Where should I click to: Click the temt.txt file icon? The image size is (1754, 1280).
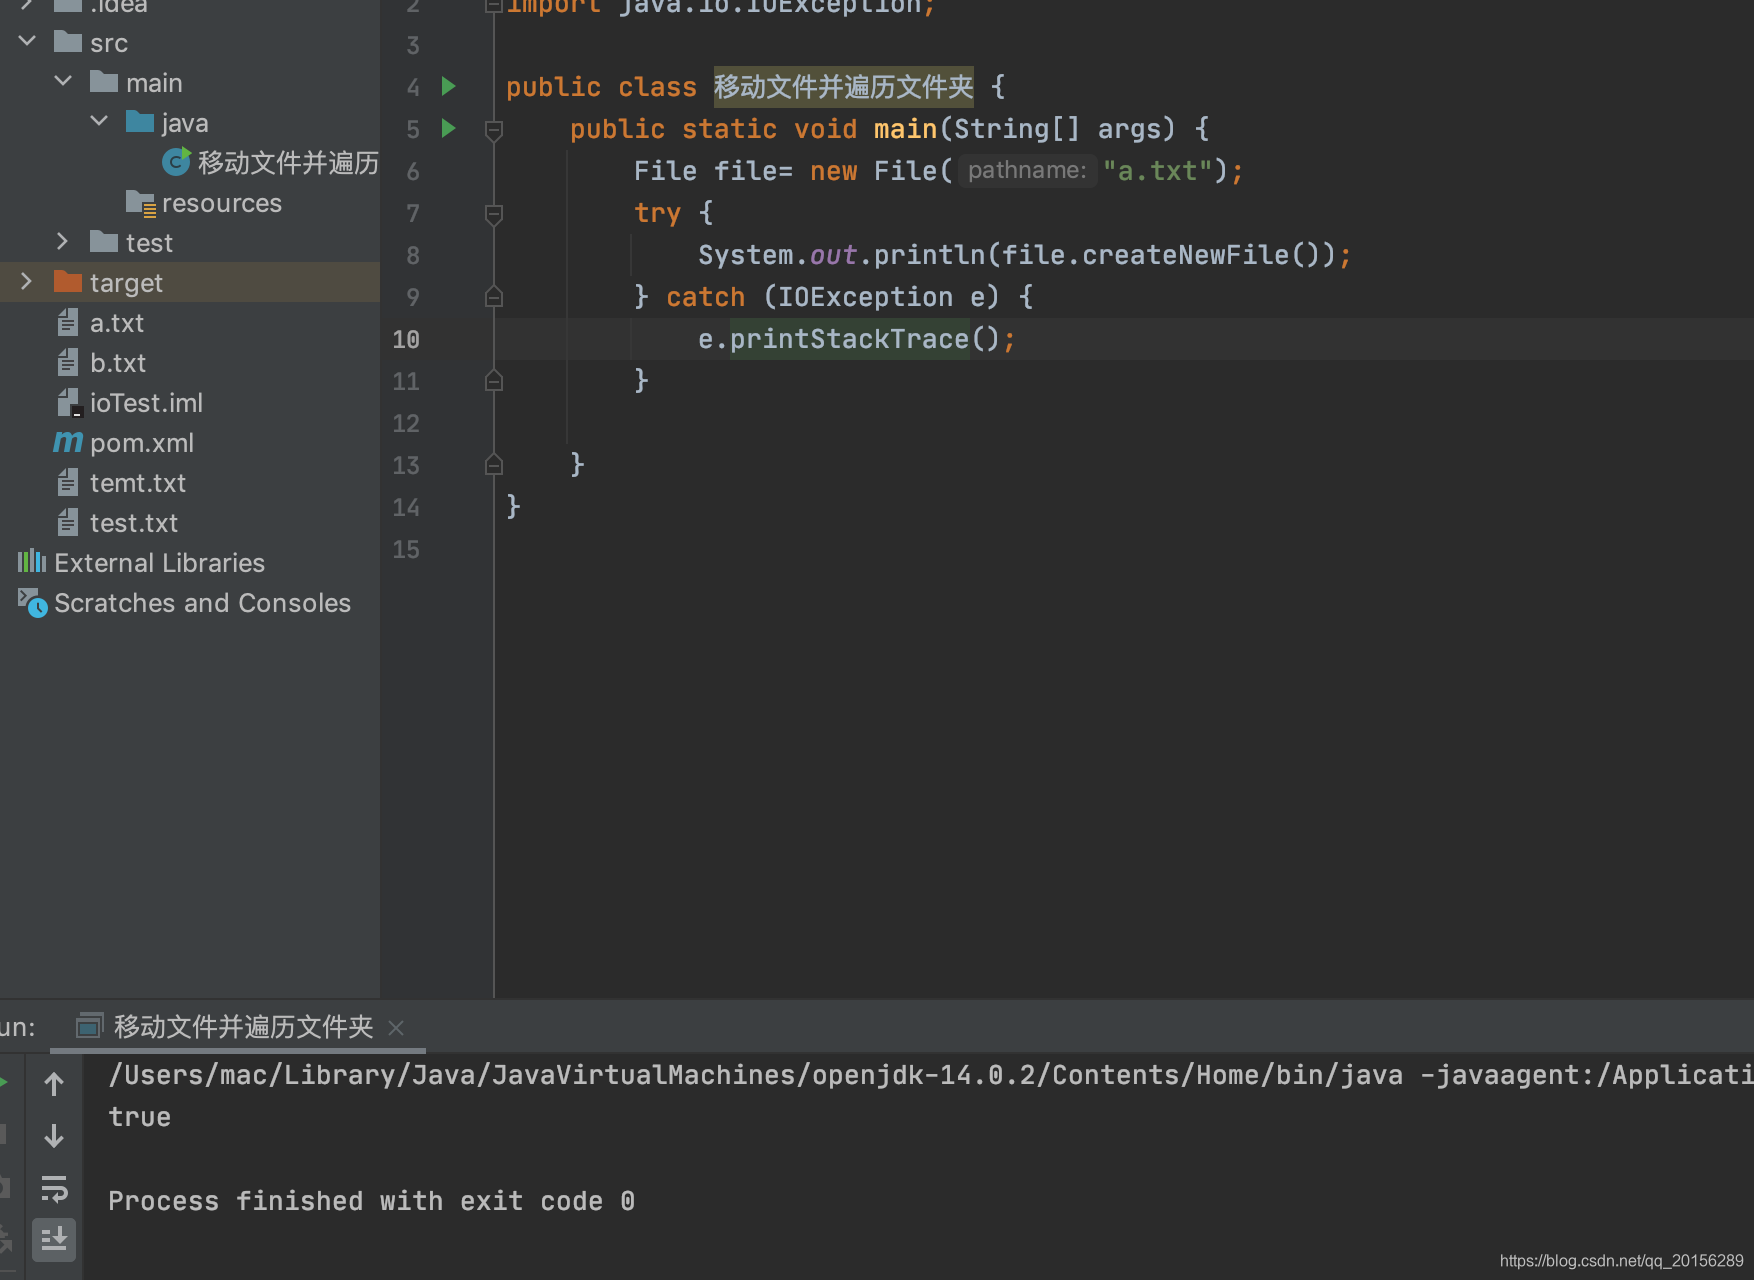67,482
